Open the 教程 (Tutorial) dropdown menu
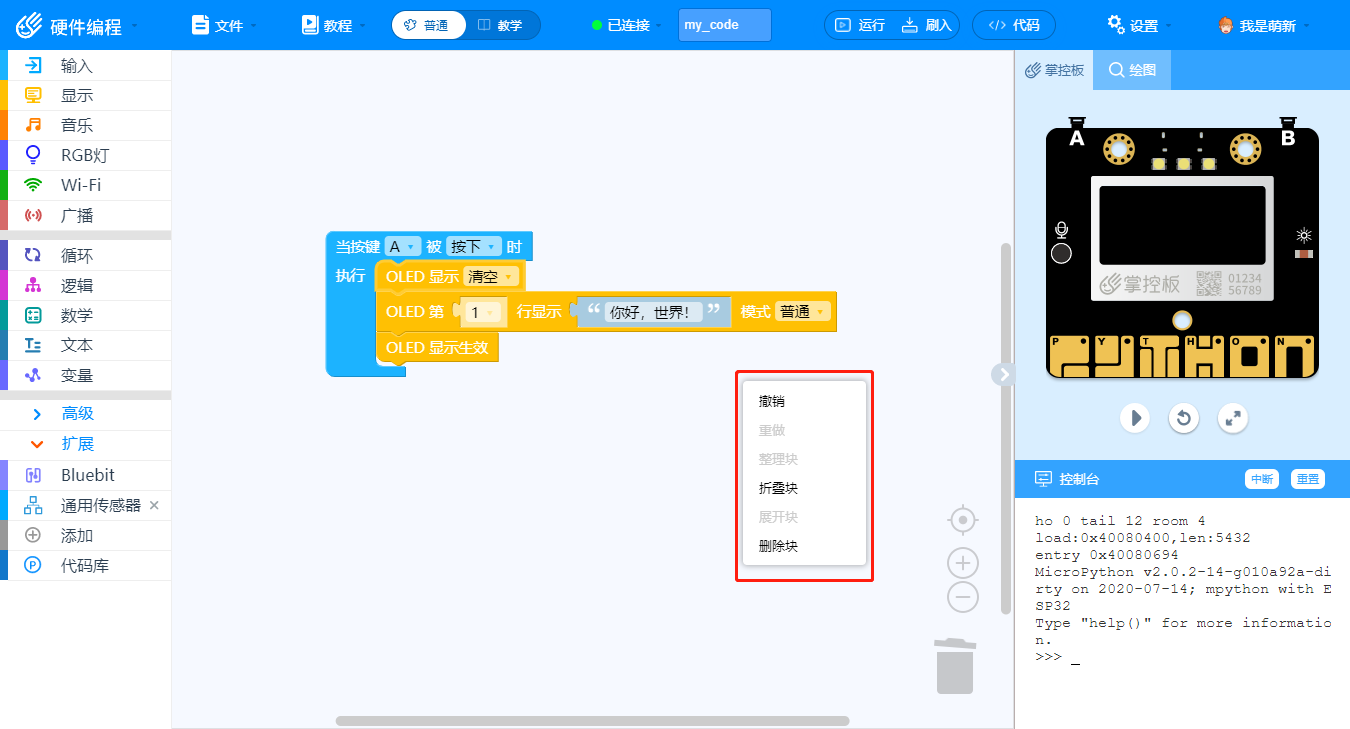This screenshot has height=729, width=1350. [333, 25]
